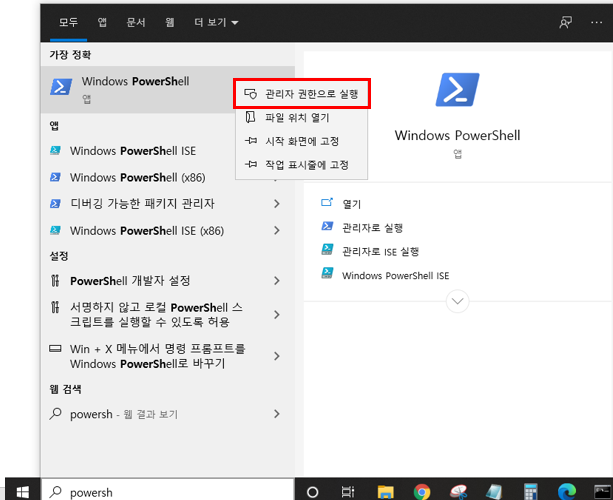Click Windows PowerShell ISE in preview pane
This screenshot has width=613, height=500.
coord(395,276)
